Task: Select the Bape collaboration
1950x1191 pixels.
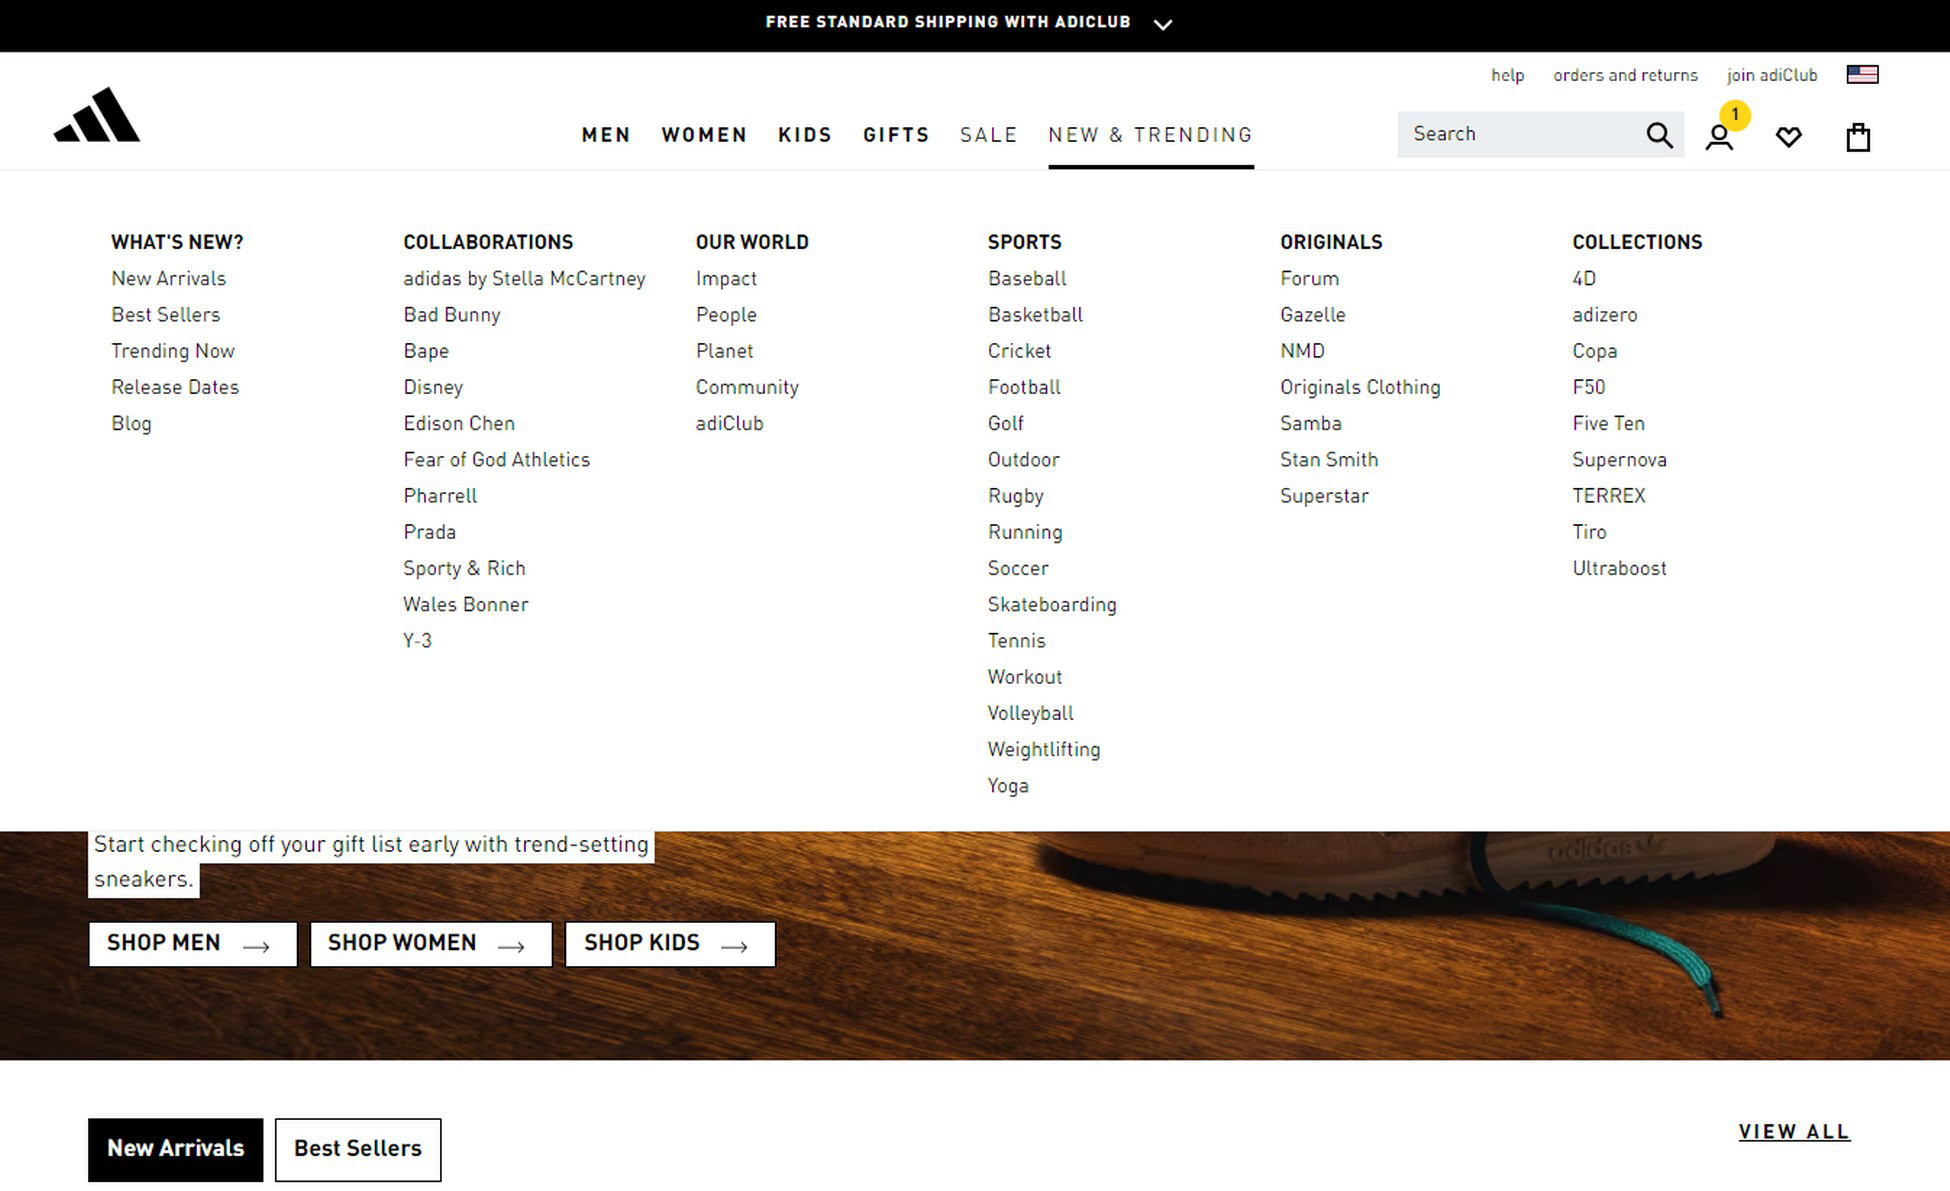Action: 426,351
